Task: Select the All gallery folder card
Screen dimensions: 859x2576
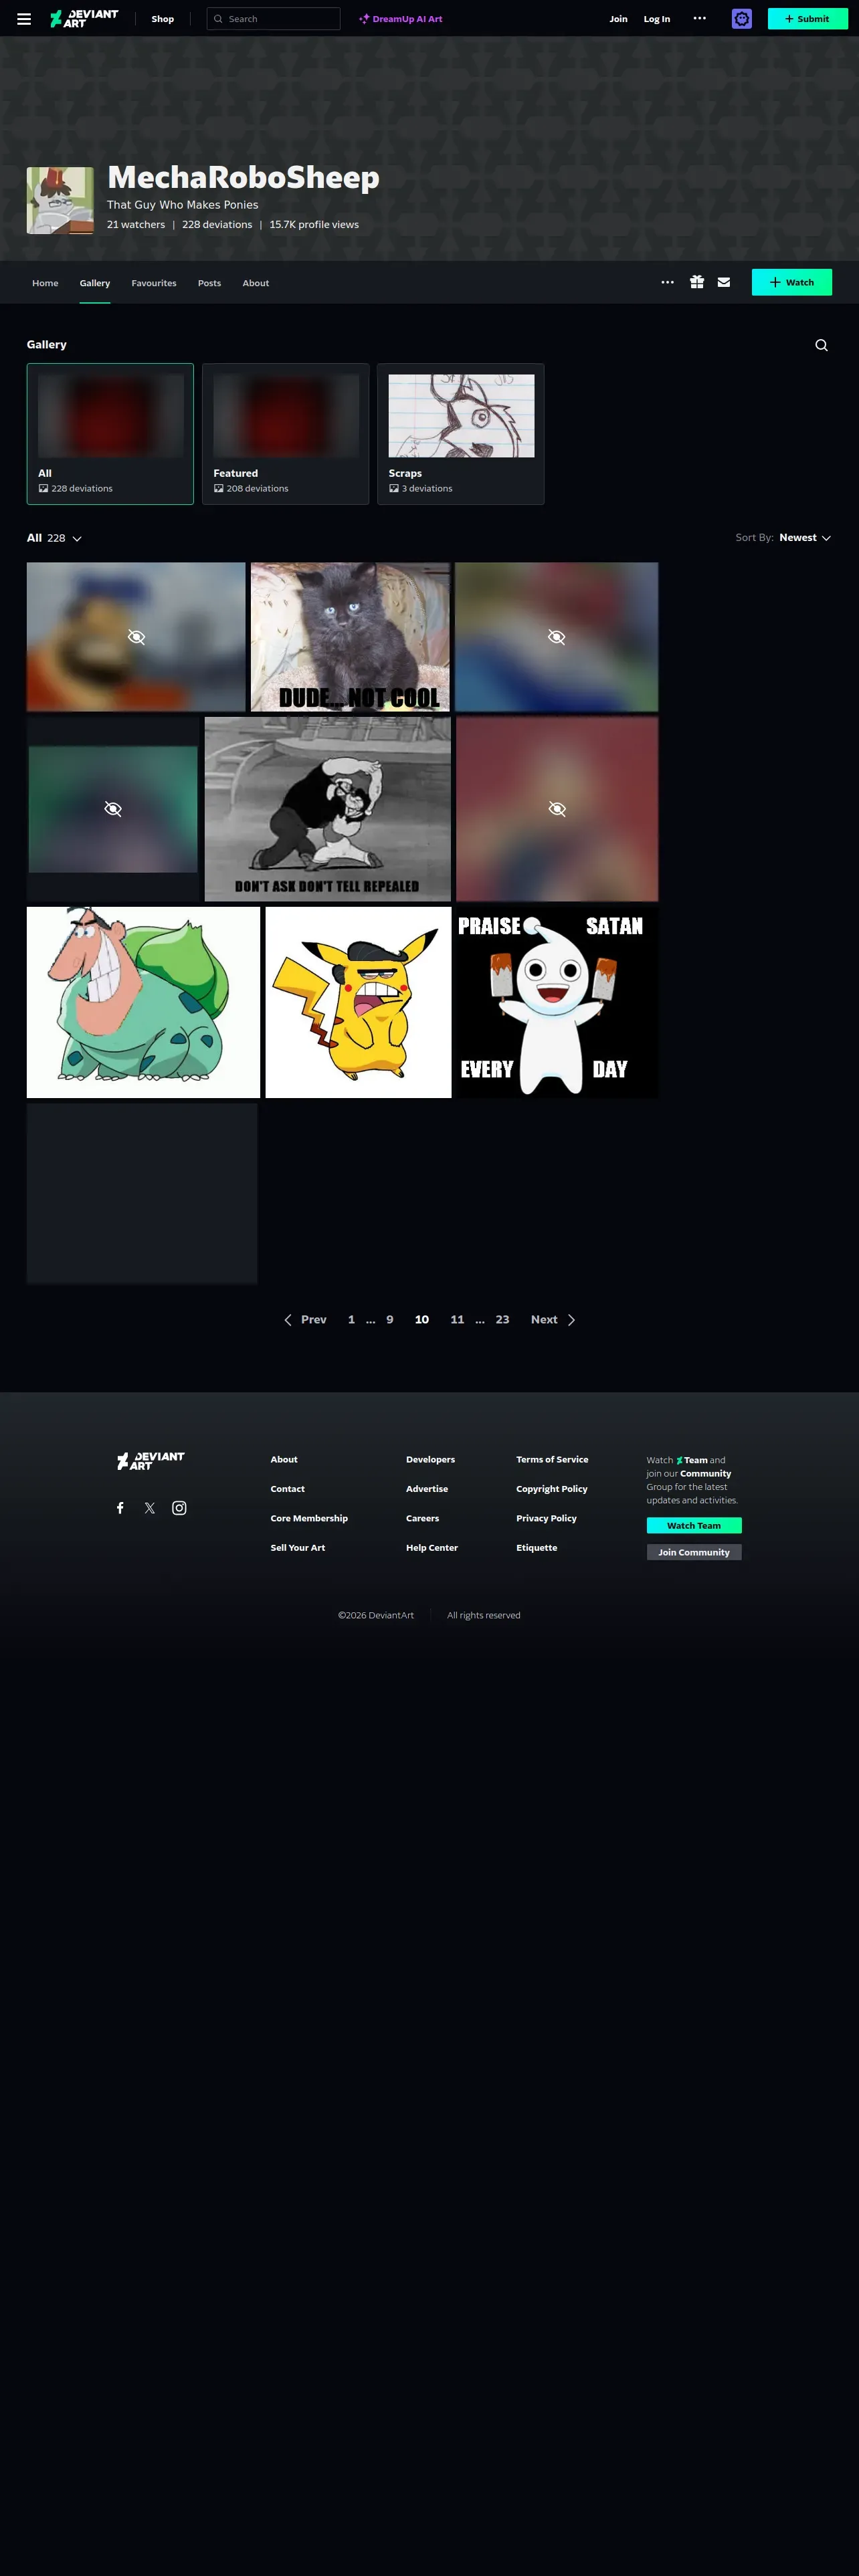Action: [x=110, y=434]
